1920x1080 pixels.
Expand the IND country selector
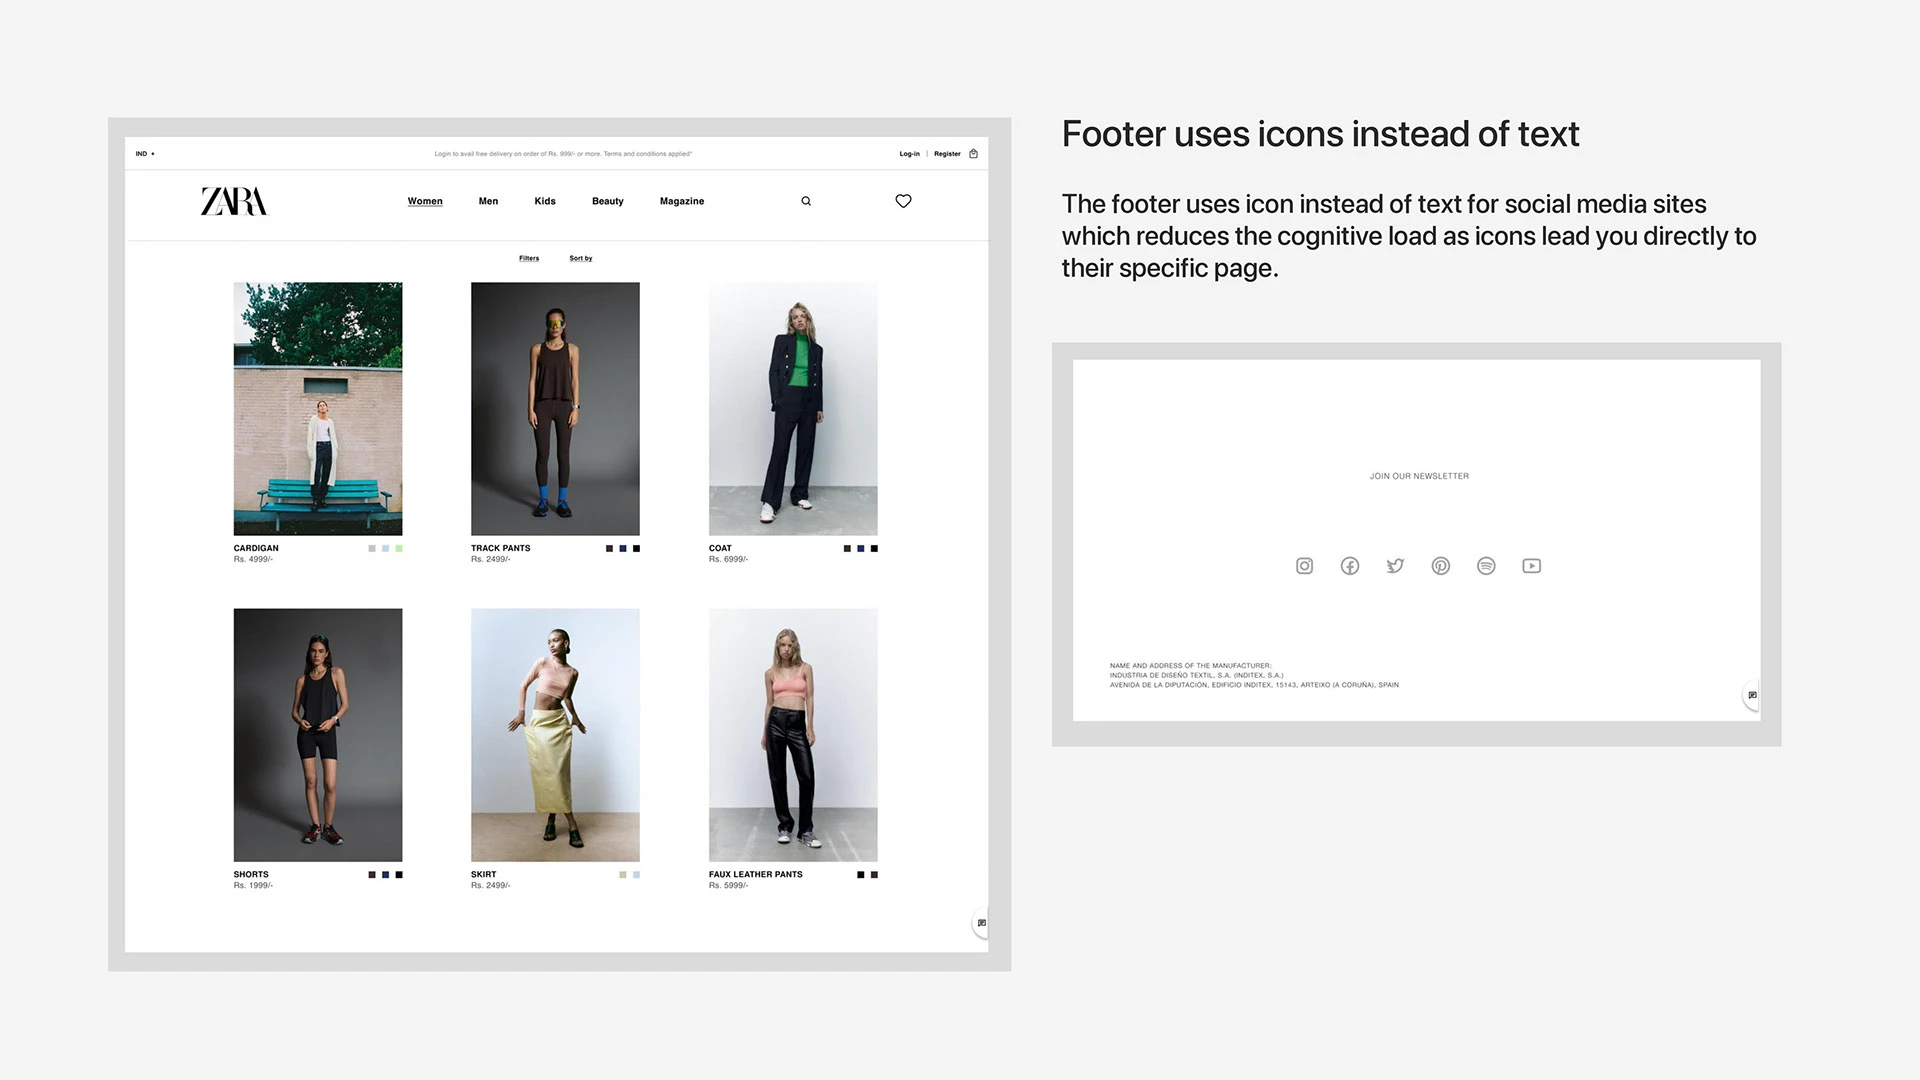(x=145, y=154)
